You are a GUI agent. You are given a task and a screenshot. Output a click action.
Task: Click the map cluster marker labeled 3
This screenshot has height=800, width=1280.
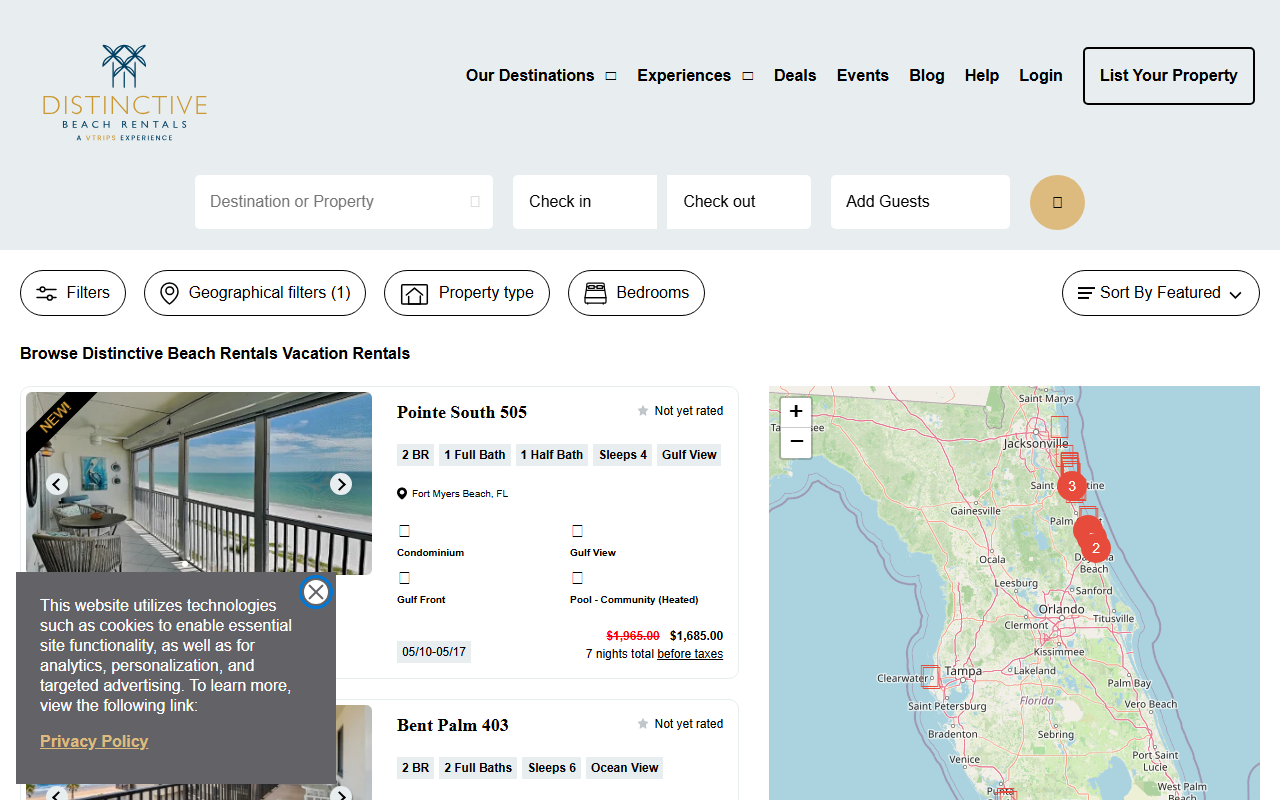[1072, 487]
